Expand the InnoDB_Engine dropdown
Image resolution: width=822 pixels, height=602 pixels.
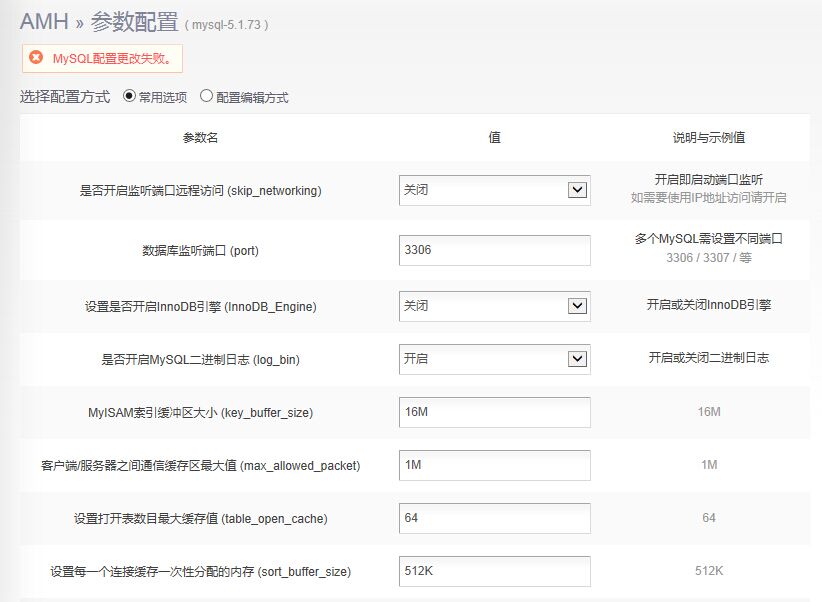pos(494,306)
